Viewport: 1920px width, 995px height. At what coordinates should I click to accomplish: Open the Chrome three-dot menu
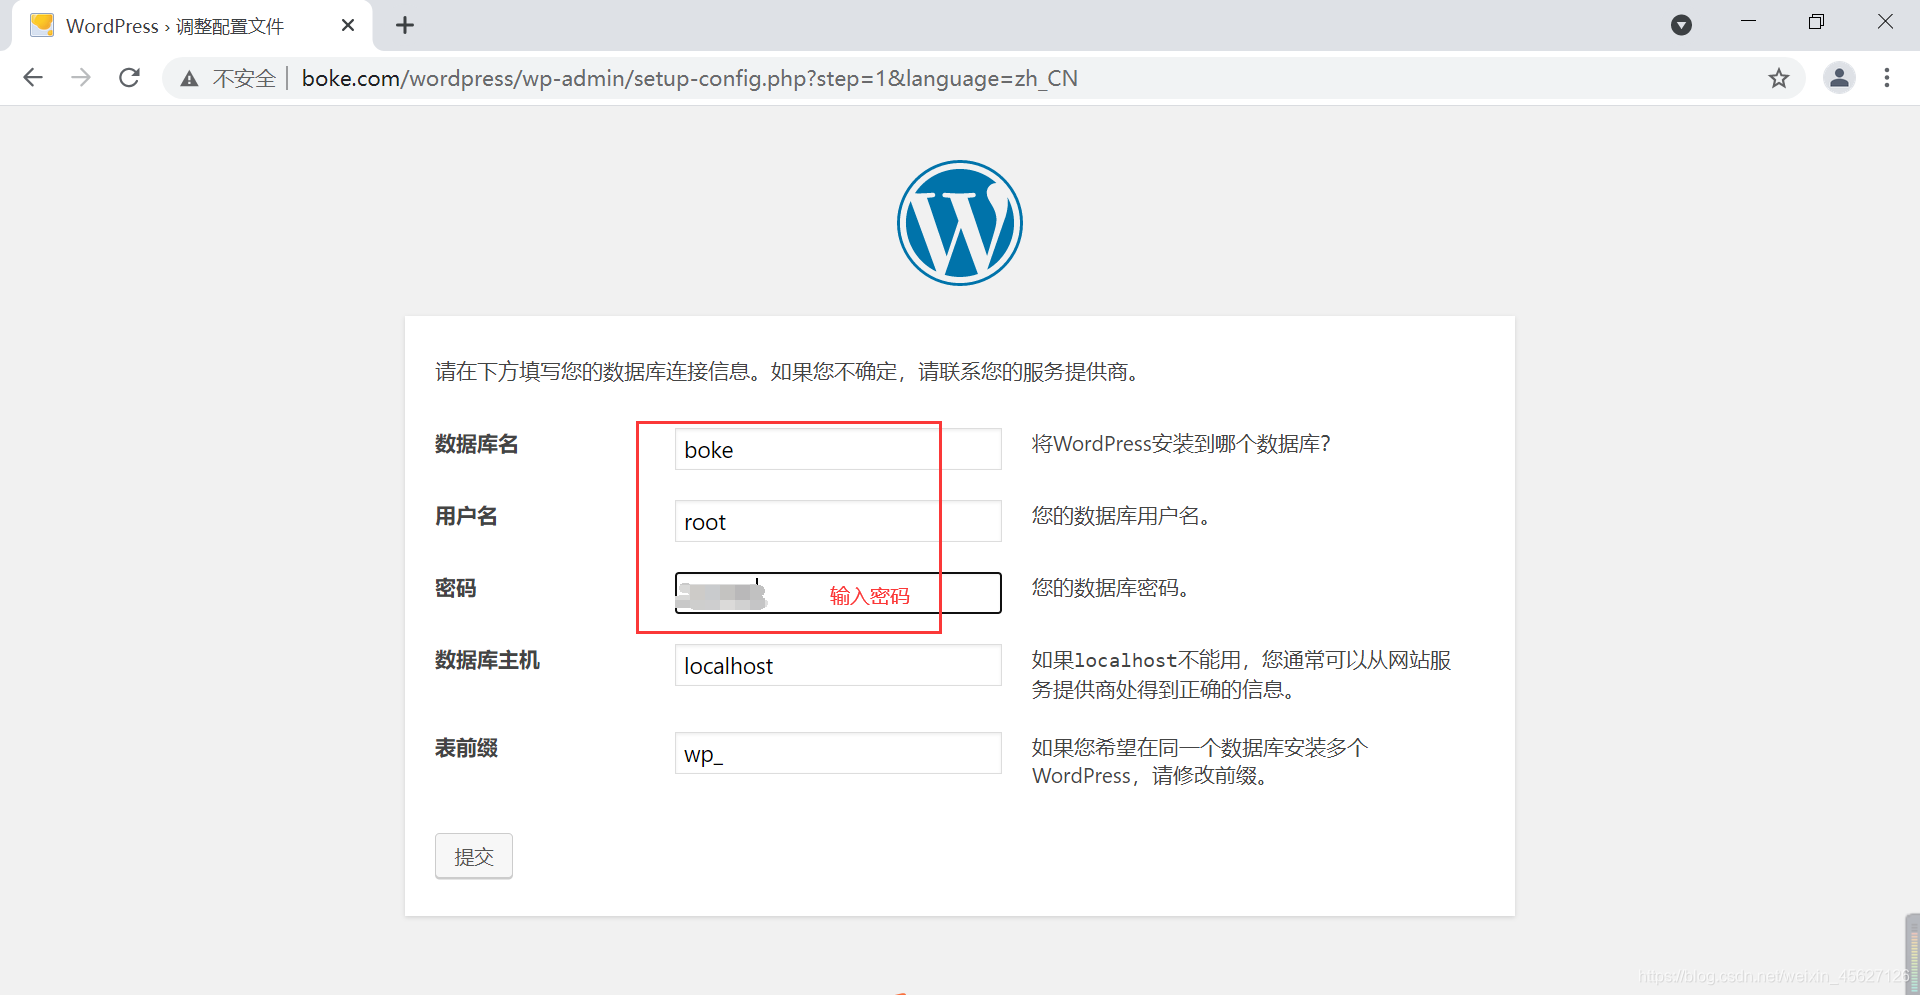(1887, 78)
